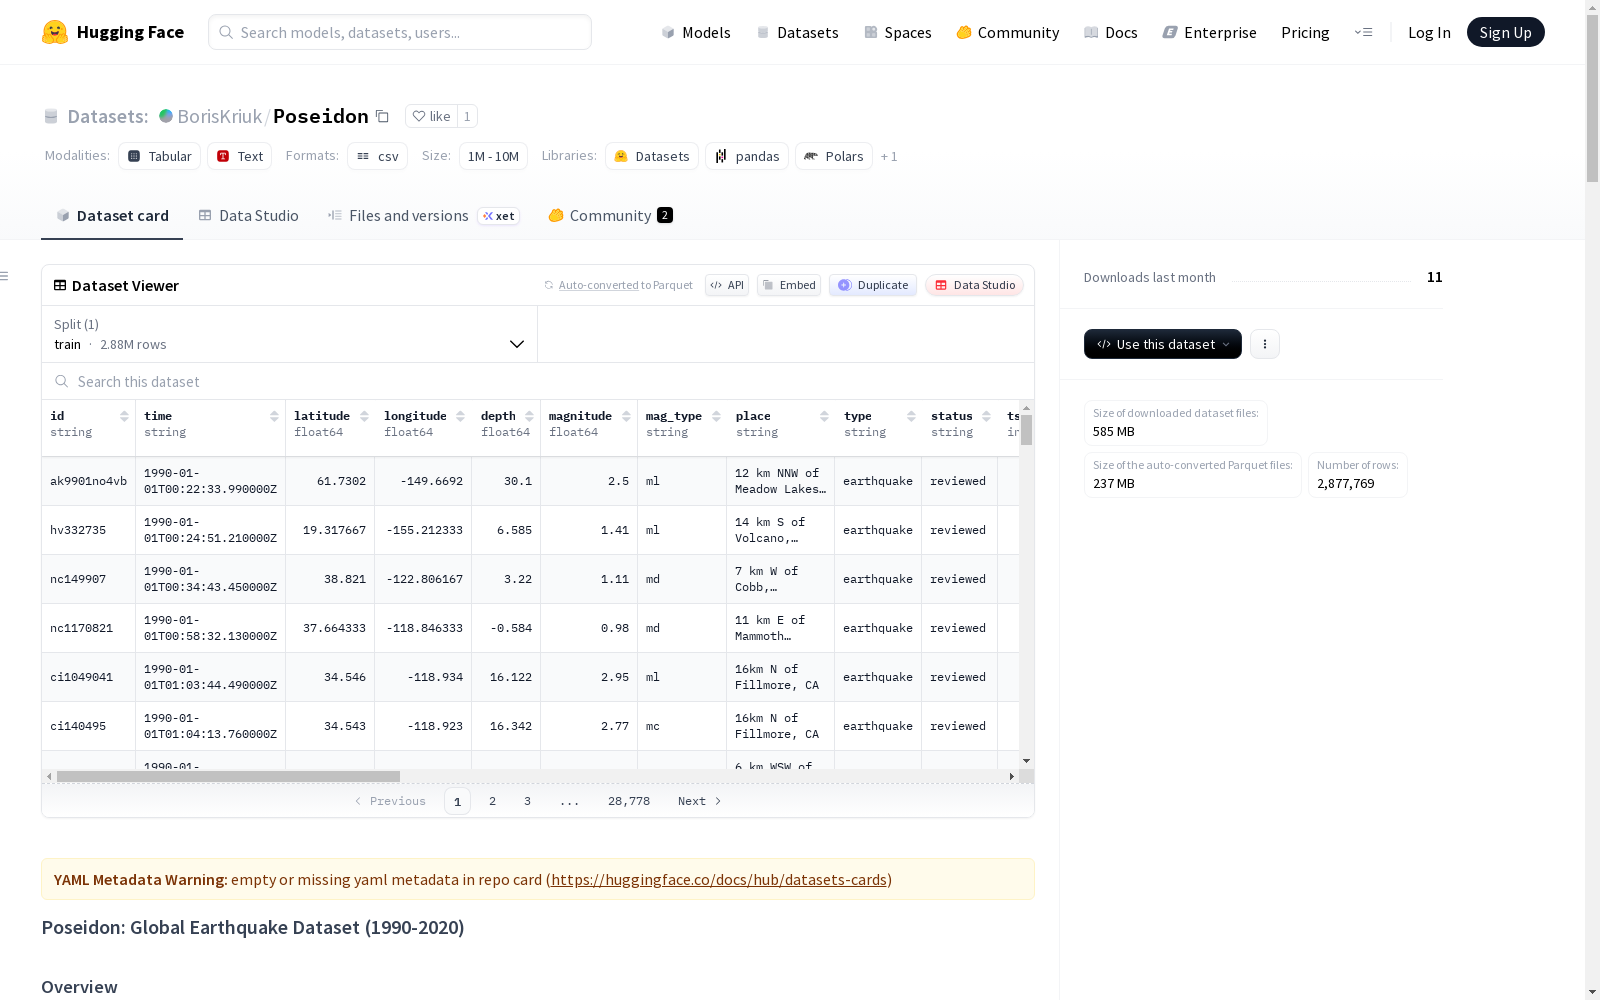Click the Duplicate button
Screen dimensions: 1600x1000
pyautogui.click(x=873, y=285)
